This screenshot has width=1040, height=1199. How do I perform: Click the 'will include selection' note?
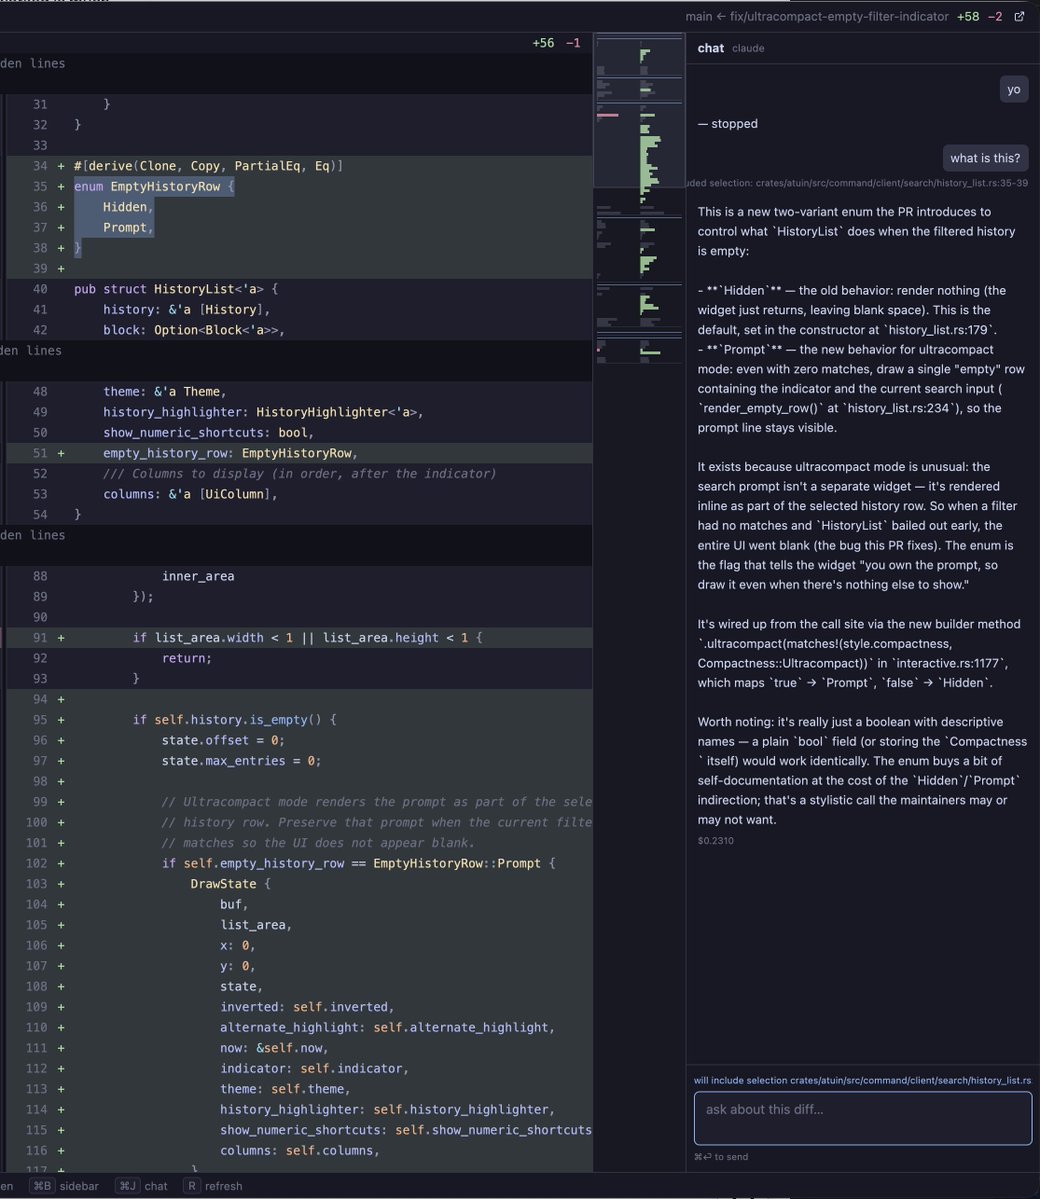[x=863, y=1080]
